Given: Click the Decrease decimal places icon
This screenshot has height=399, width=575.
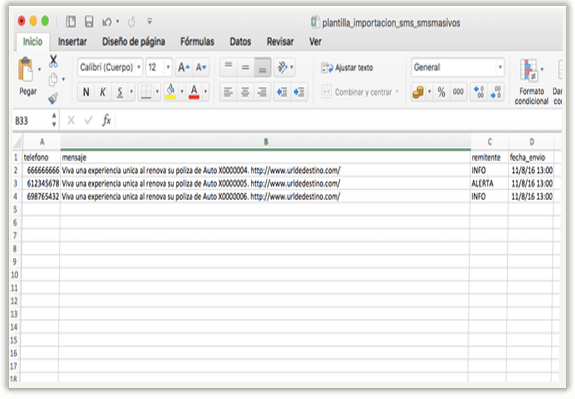Looking at the screenshot, I should [496, 92].
